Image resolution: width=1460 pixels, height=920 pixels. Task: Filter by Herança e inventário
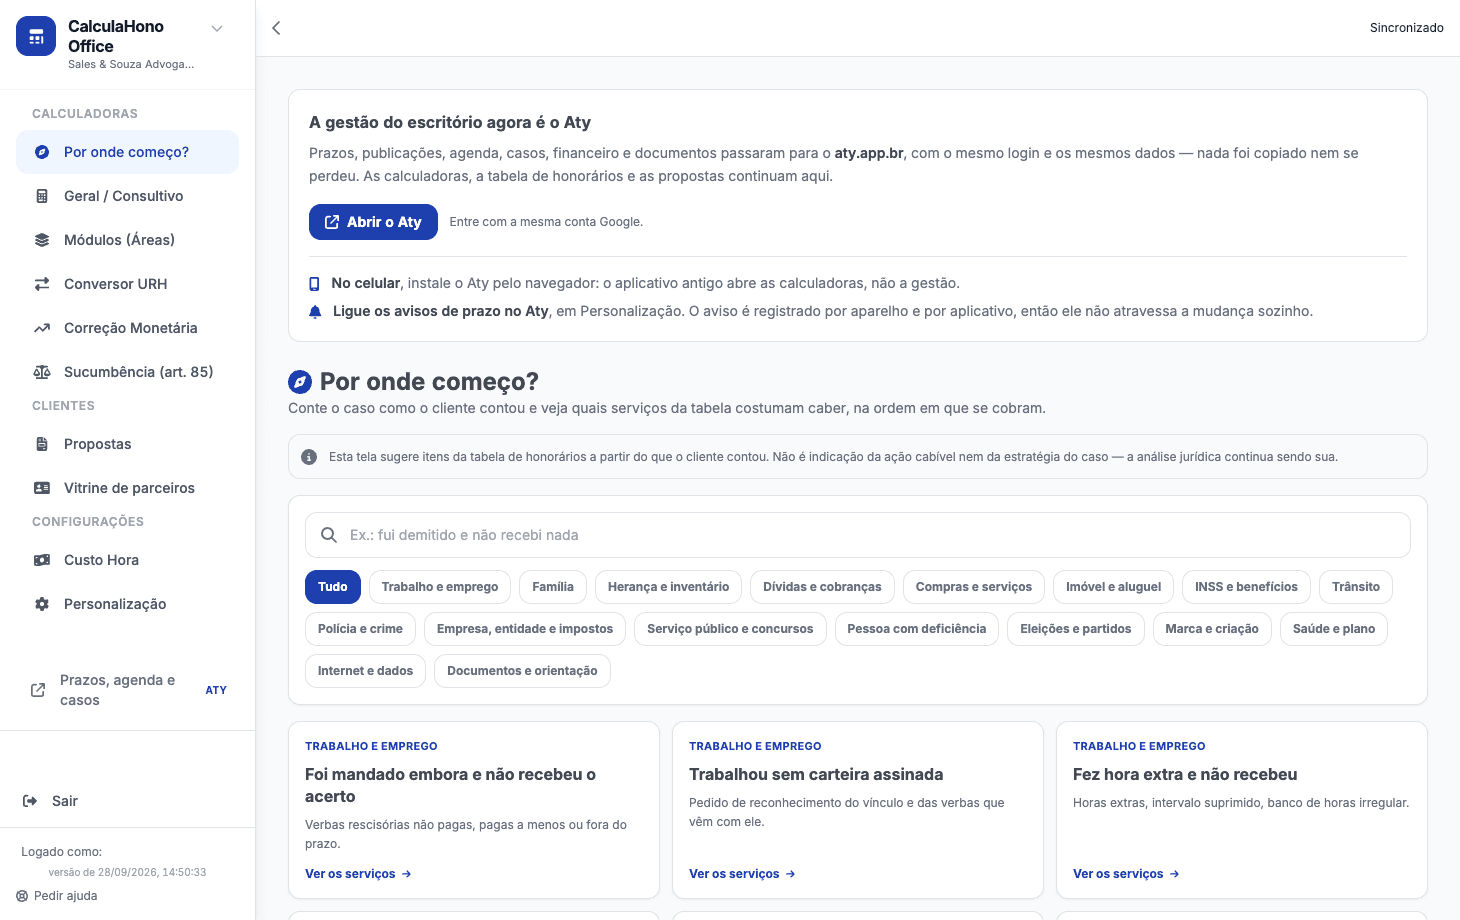[669, 587]
